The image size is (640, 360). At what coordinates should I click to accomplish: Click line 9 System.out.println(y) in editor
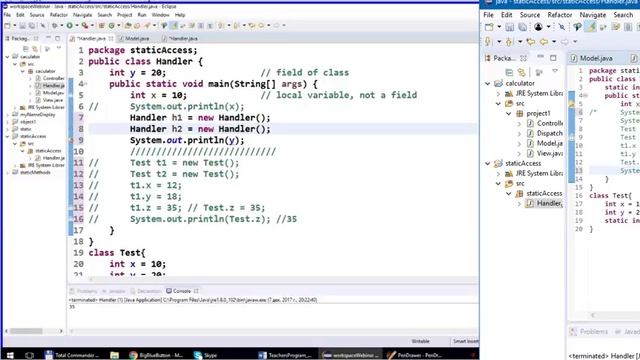[x=187, y=140]
